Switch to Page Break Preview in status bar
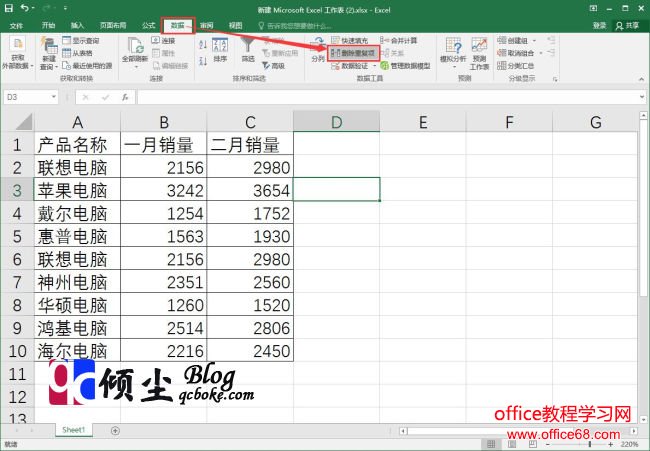This screenshot has width=650, height=451. click(x=532, y=444)
